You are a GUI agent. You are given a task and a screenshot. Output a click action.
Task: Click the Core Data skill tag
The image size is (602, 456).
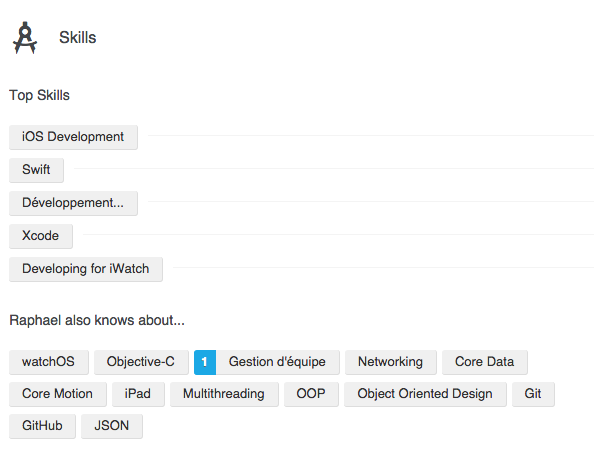pos(485,362)
